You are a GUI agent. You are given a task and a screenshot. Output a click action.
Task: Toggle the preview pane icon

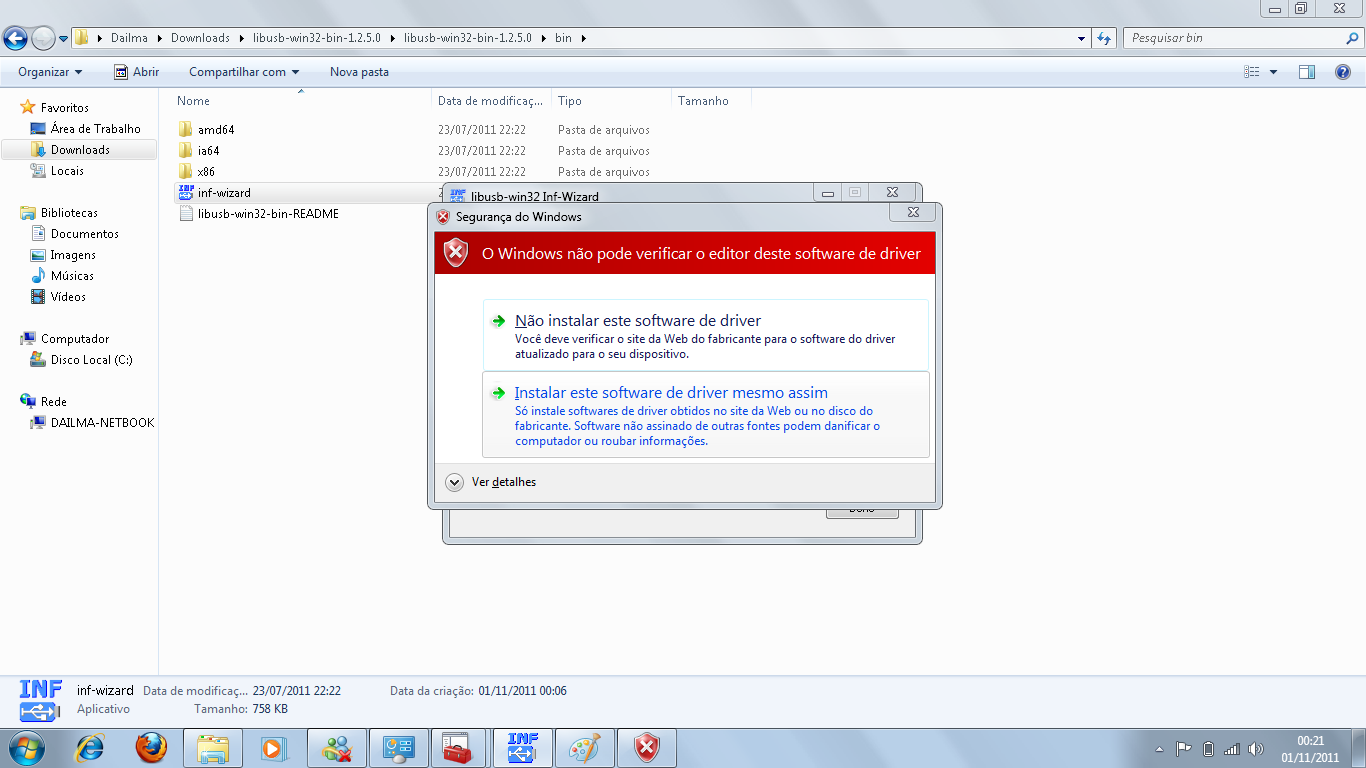[1307, 72]
